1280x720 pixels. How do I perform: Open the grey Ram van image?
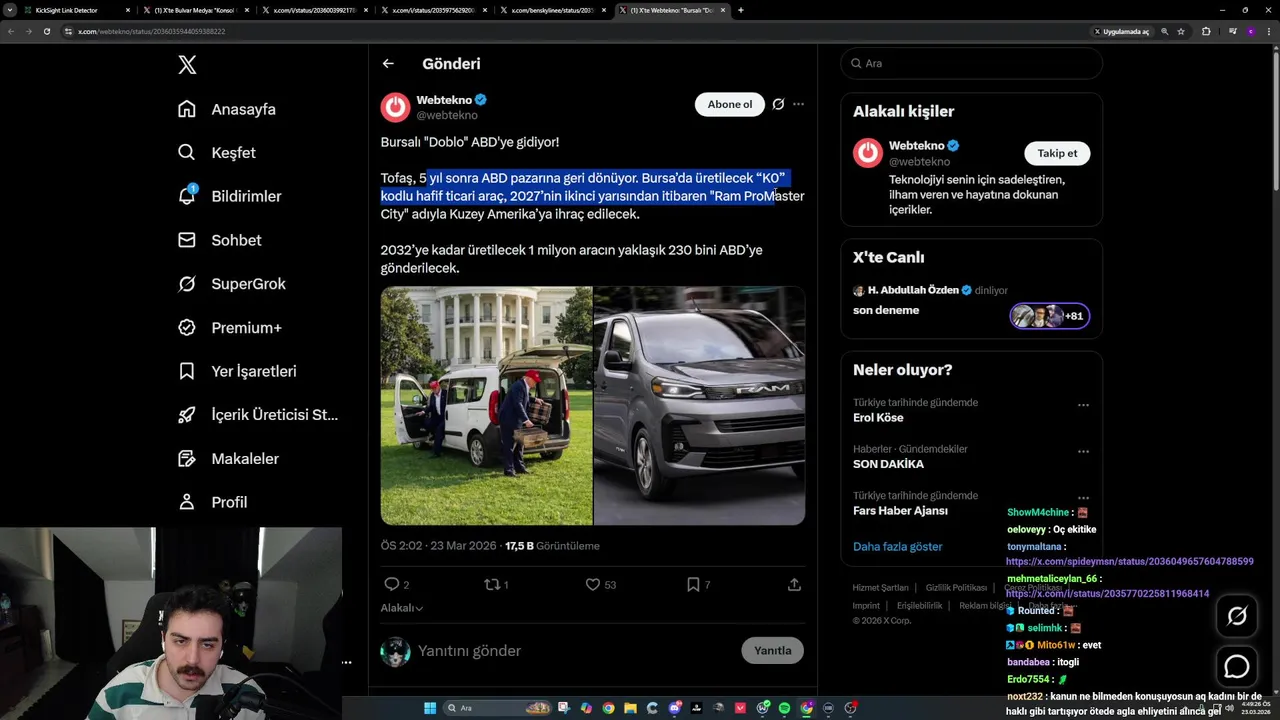699,406
